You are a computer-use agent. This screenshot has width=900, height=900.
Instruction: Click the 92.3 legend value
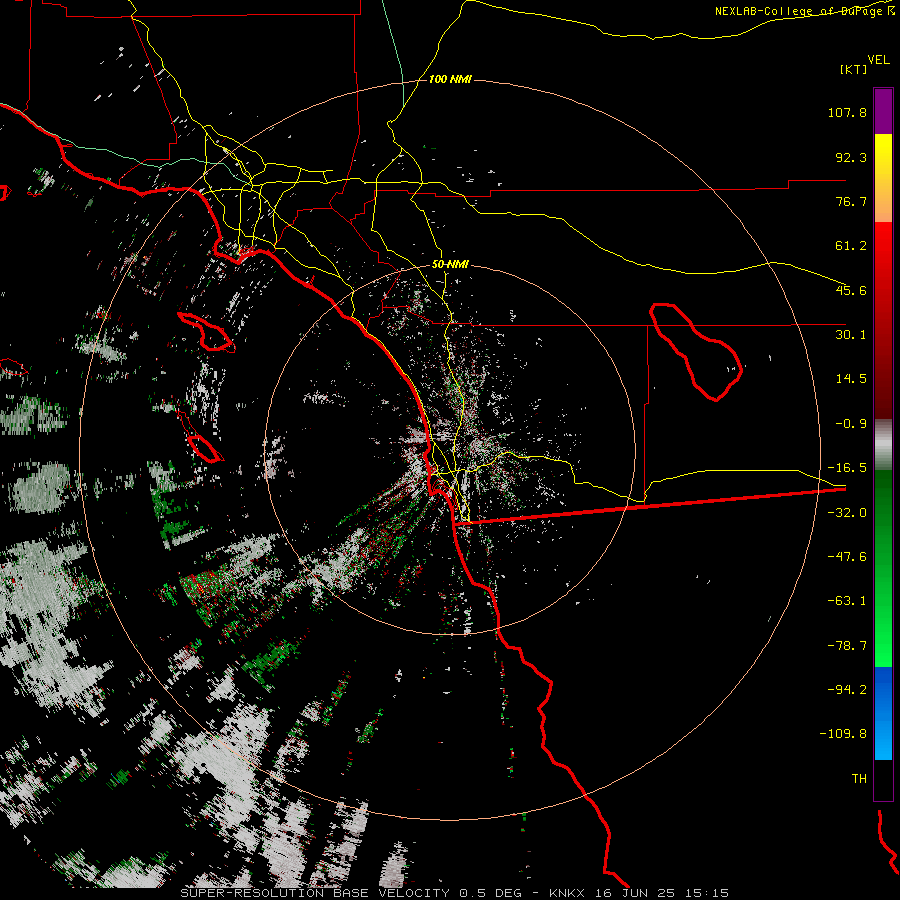click(851, 157)
